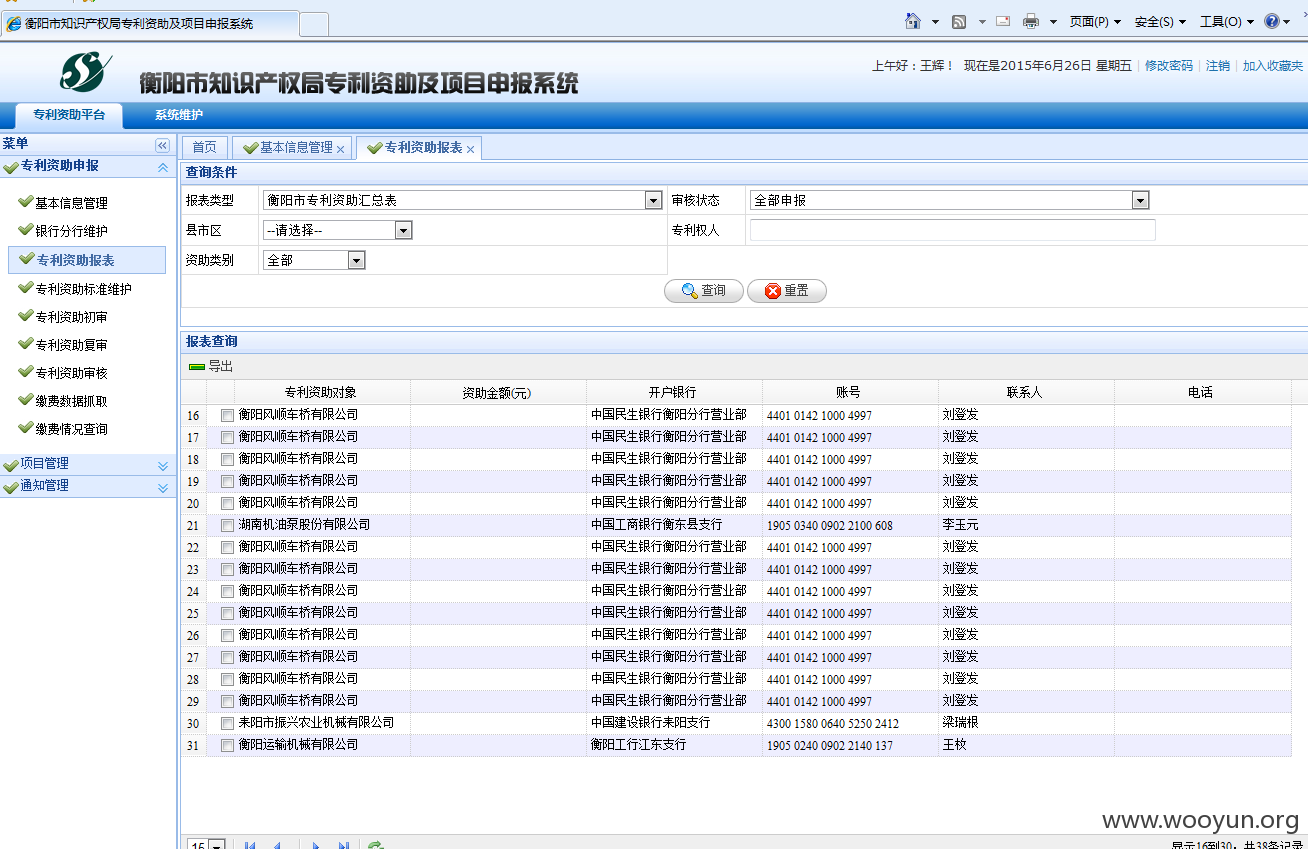
Task: Click the 电话 column header
Action: click(x=1201, y=392)
